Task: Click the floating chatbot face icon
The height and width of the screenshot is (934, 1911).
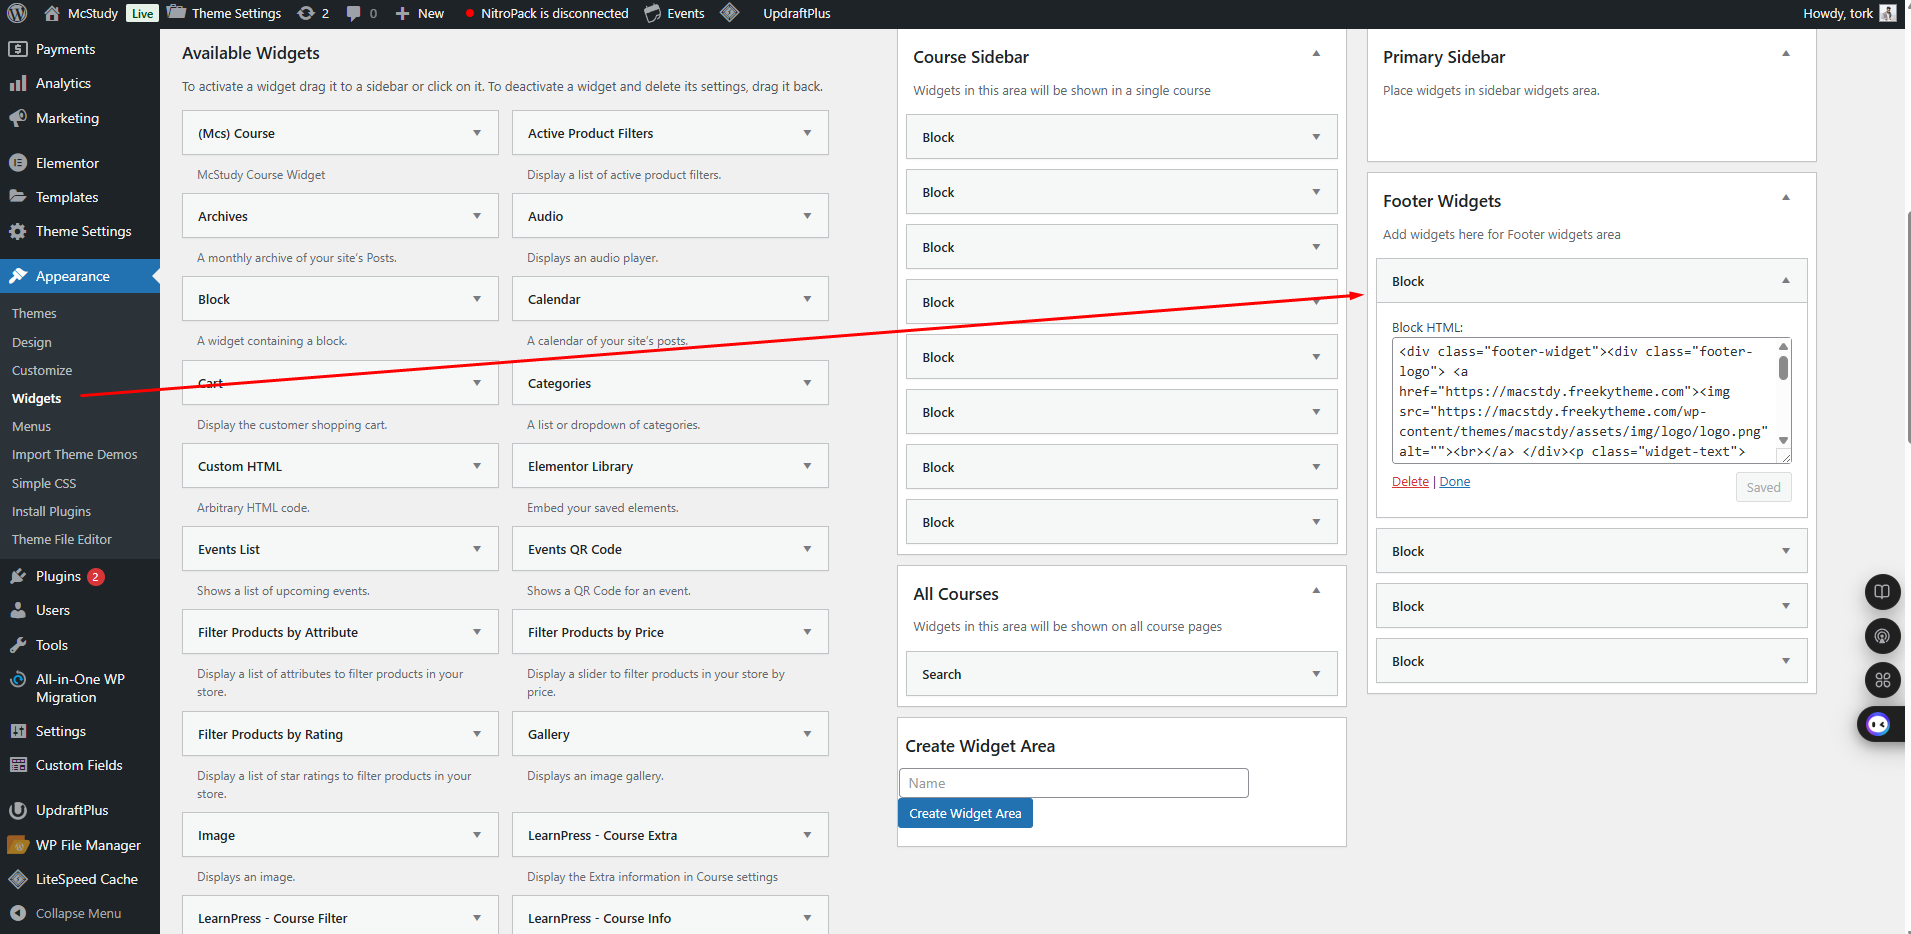Action: 1879,724
